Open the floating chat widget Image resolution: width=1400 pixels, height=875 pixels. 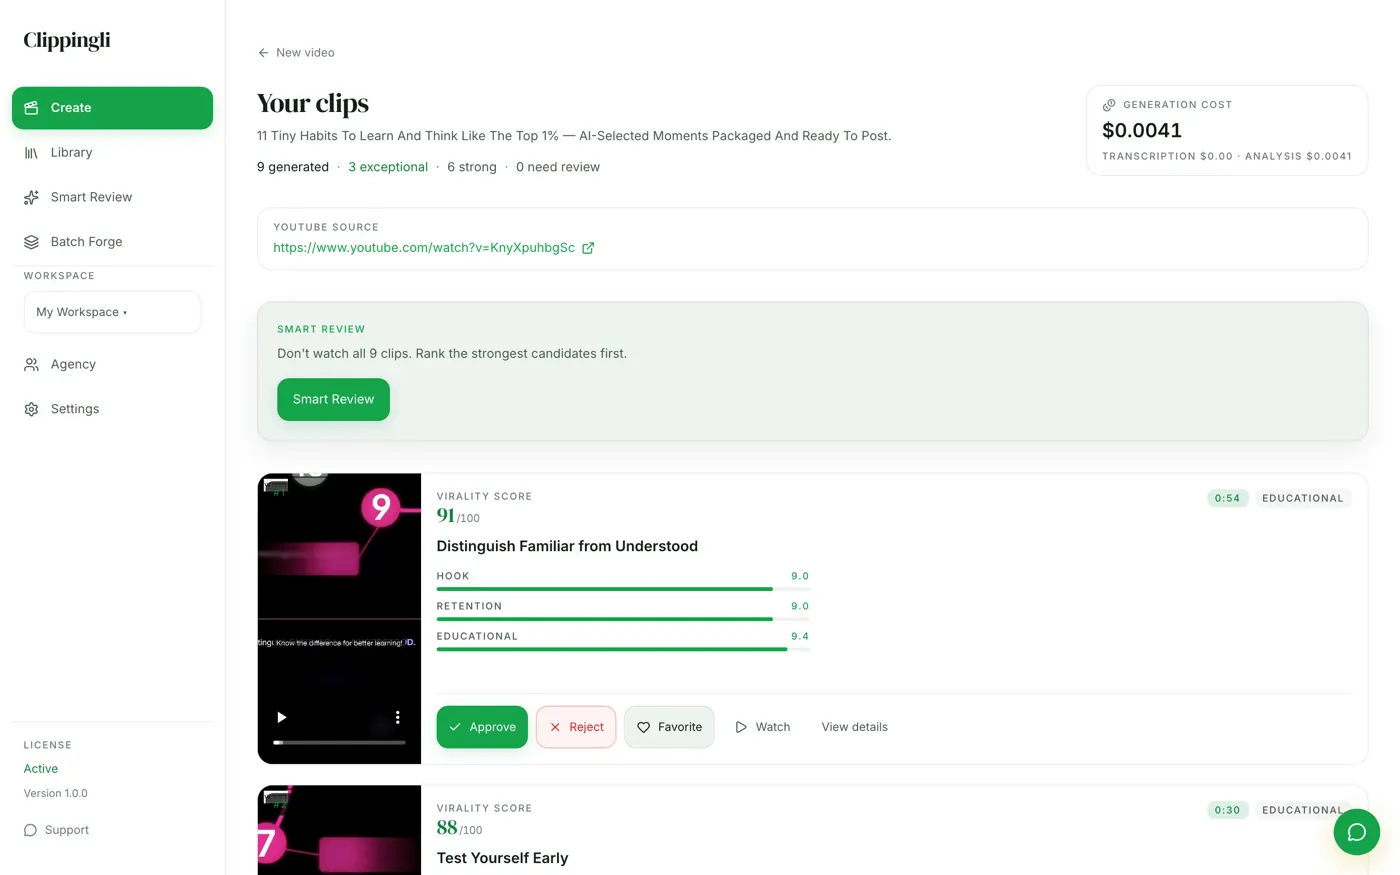[1356, 832]
